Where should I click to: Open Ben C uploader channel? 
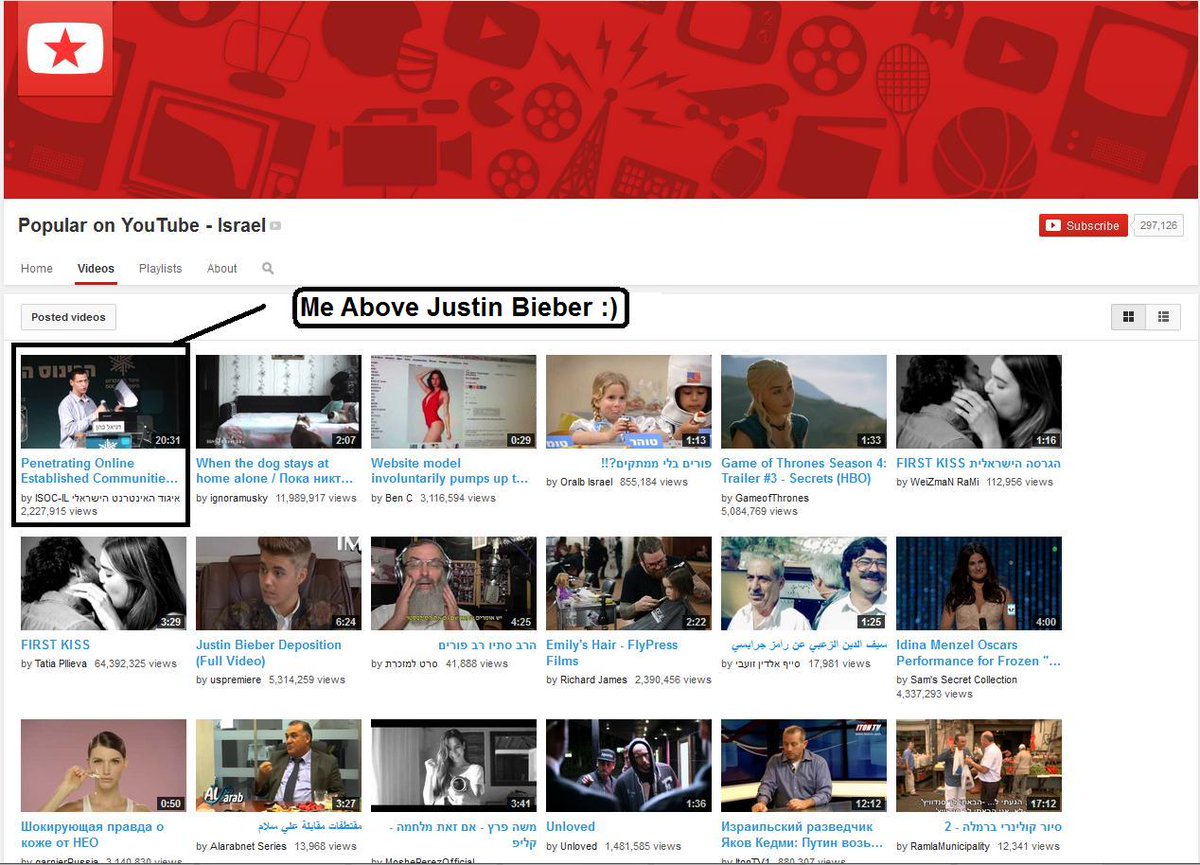click(399, 498)
